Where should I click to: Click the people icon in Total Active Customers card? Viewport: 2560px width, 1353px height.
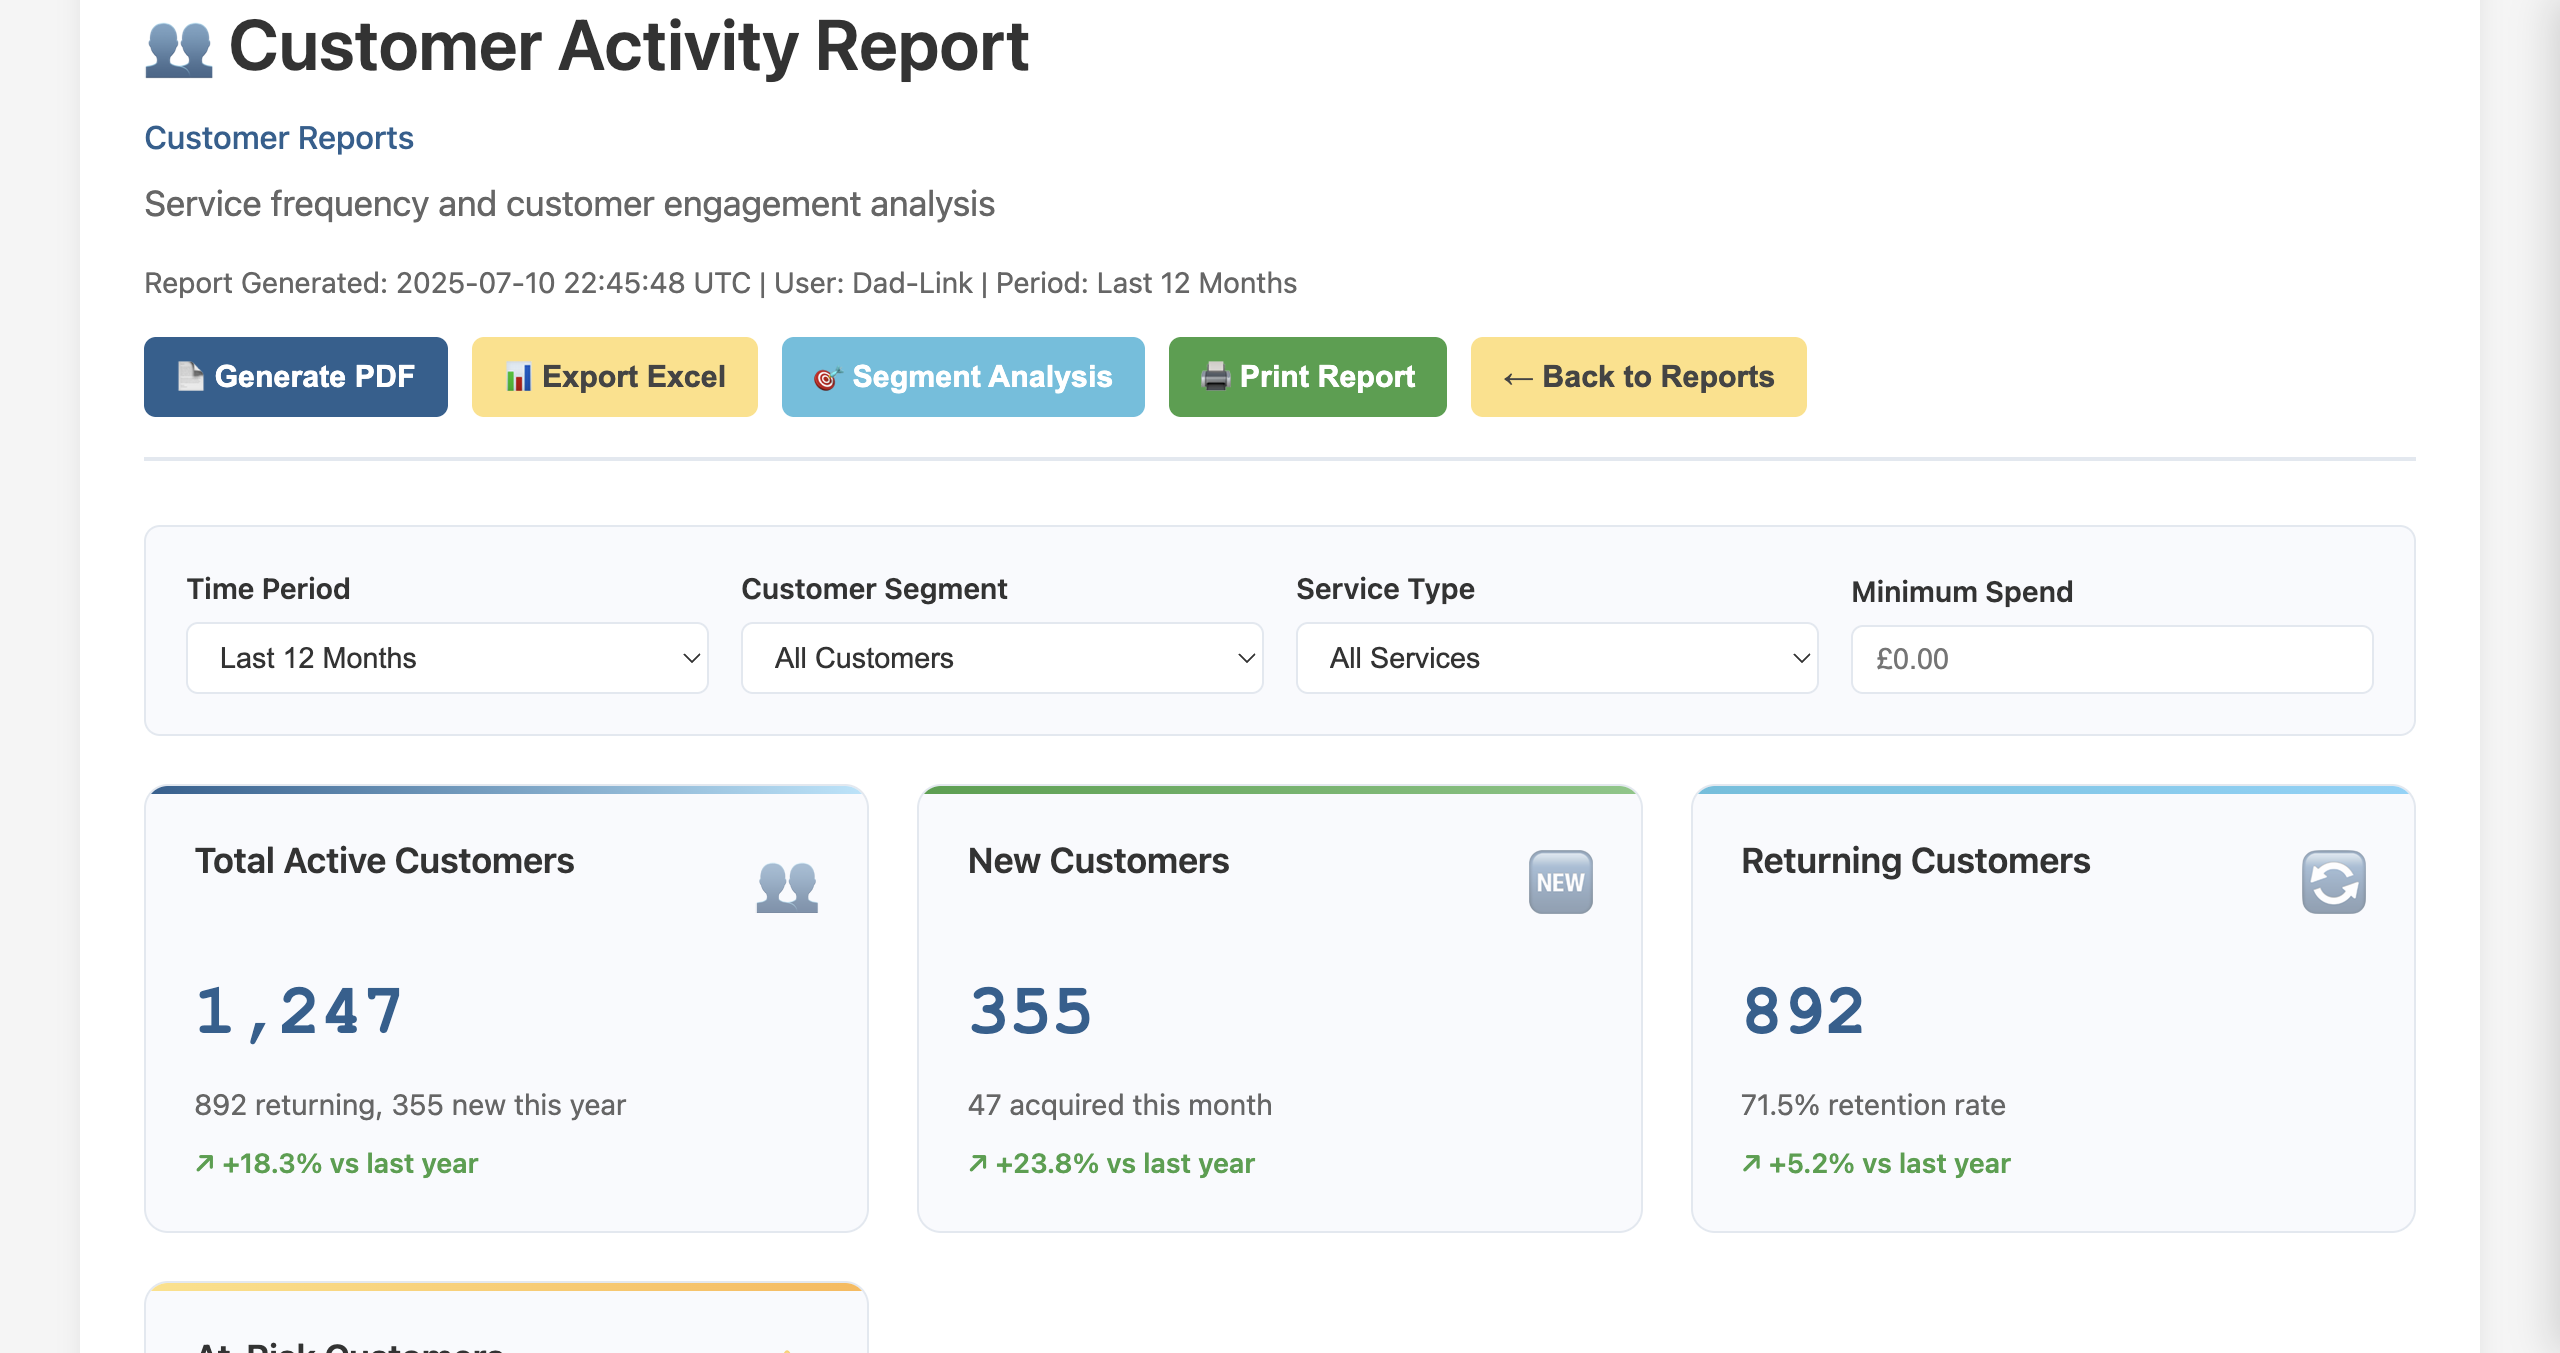[788, 884]
